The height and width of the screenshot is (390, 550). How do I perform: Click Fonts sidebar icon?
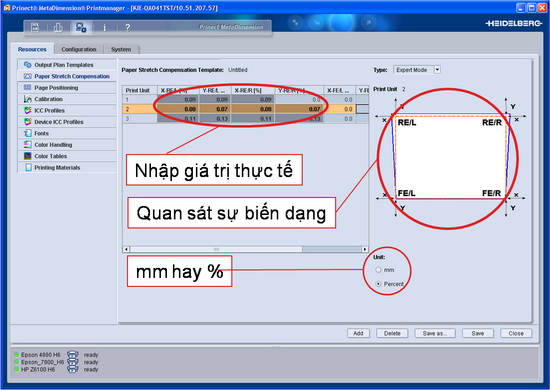pos(27,133)
